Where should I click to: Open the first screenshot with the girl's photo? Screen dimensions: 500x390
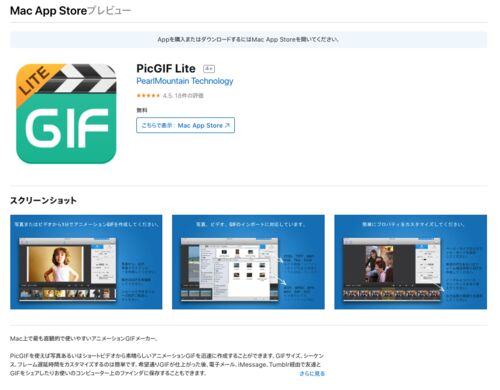(x=86, y=262)
